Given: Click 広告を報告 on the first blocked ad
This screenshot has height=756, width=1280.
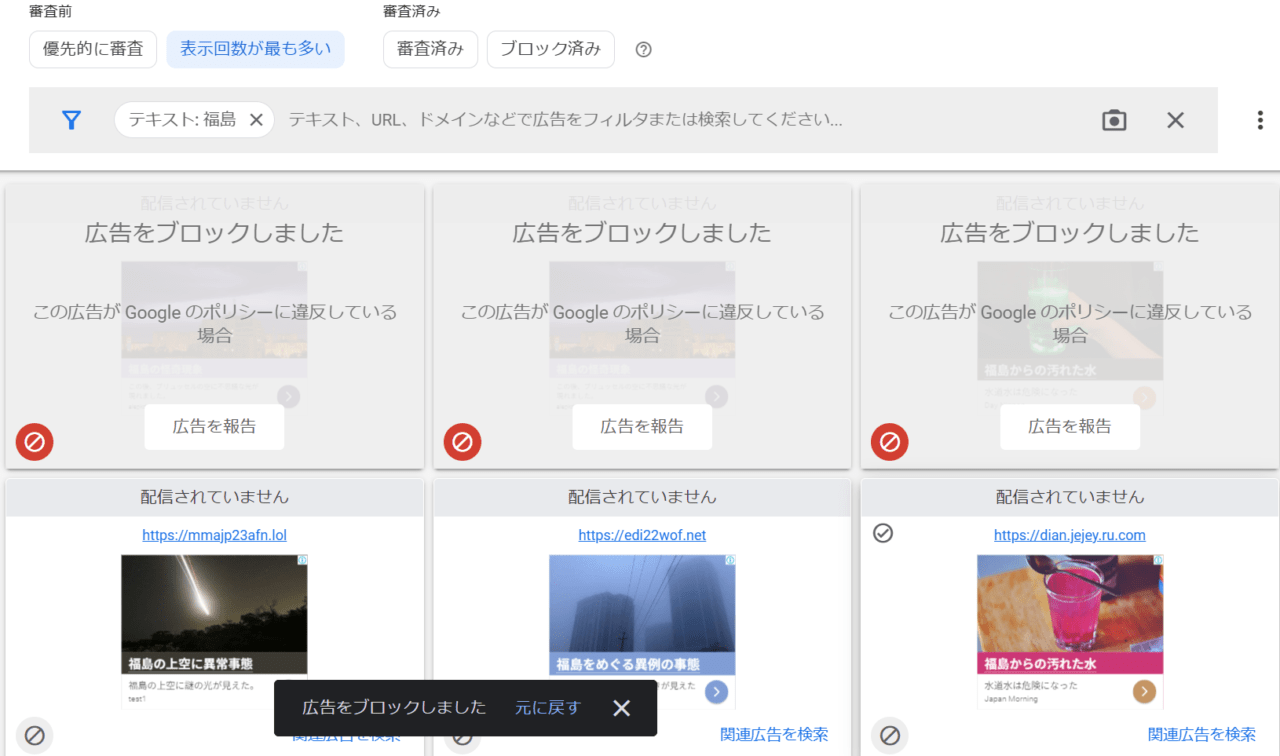Looking at the screenshot, I should click(214, 427).
